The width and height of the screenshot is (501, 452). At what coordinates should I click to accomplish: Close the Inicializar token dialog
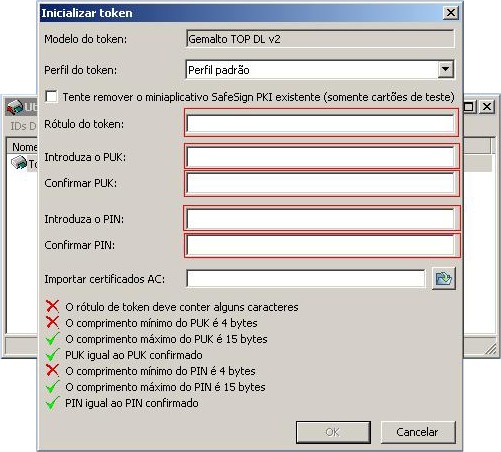(x=451, y=13)
